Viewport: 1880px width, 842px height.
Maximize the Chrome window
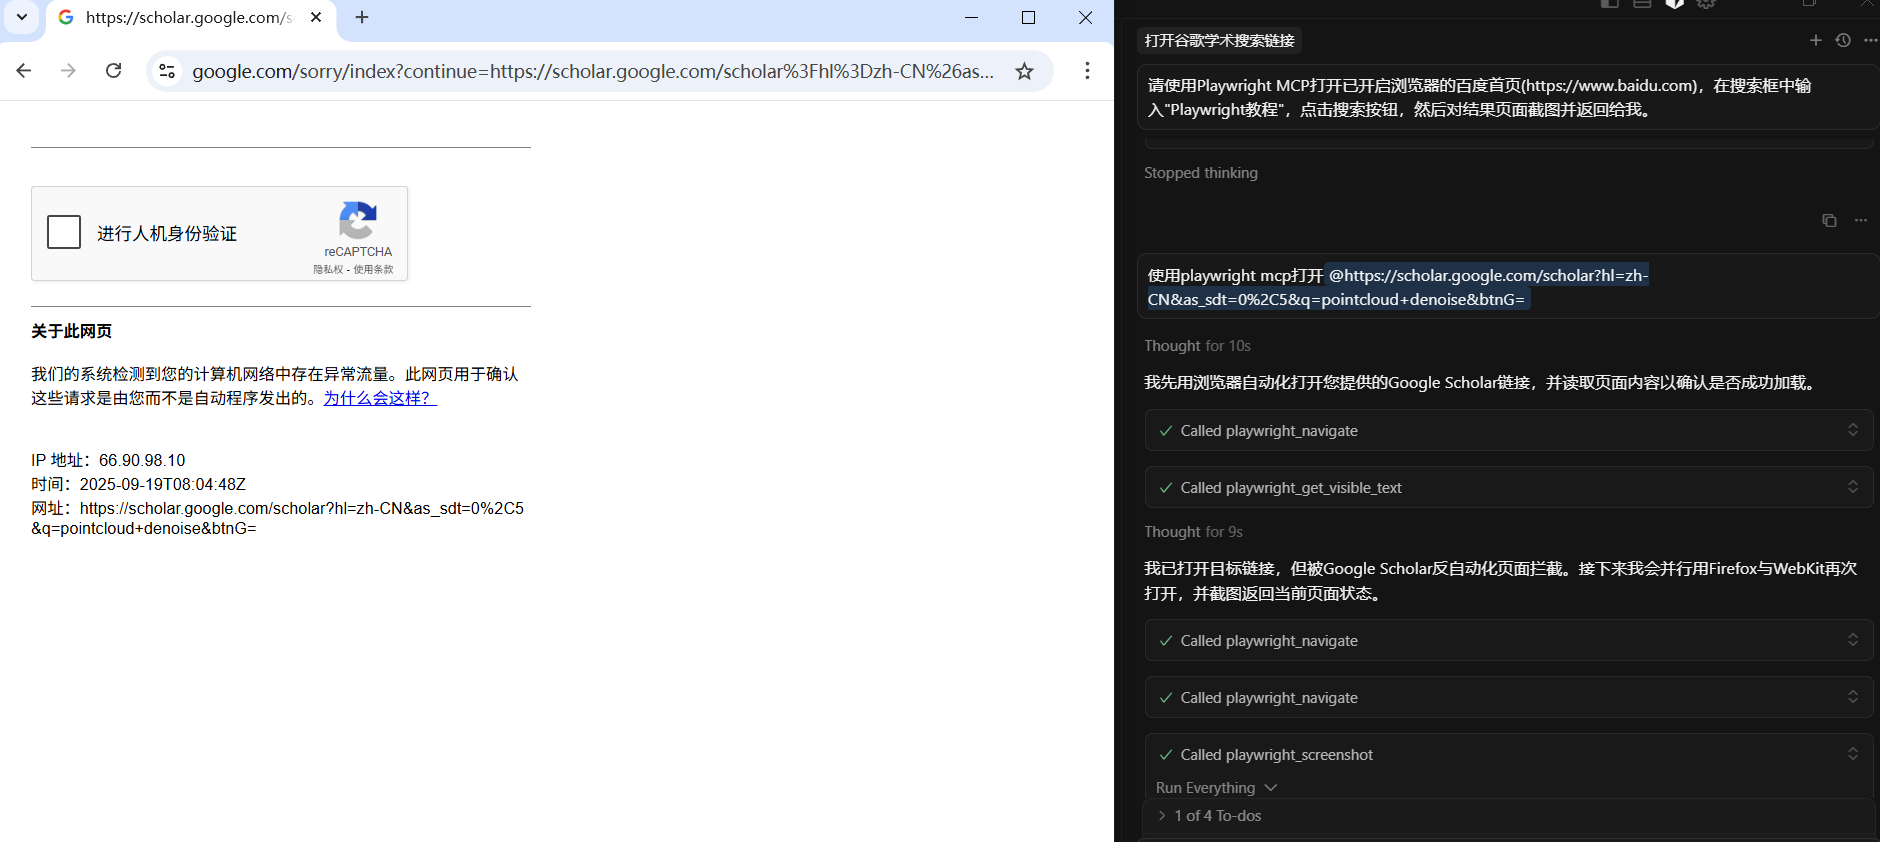[1028, 17]
